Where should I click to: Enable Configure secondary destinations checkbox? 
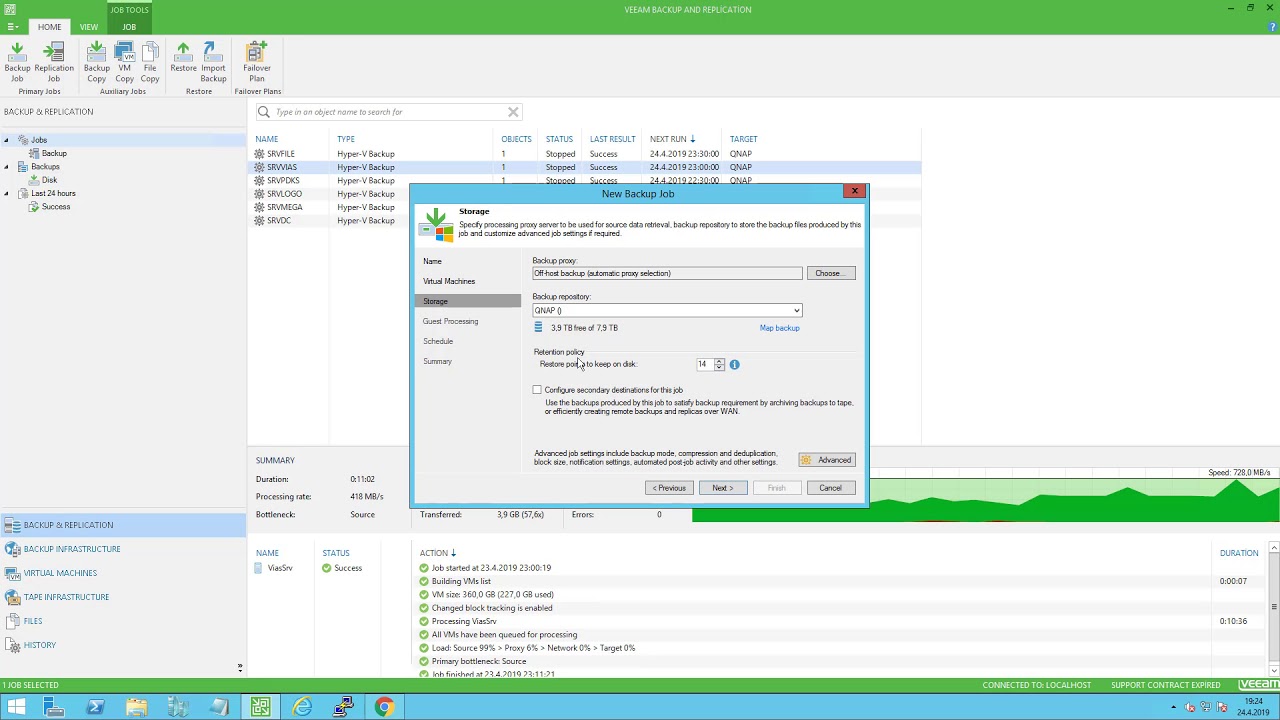click(537, 390)
